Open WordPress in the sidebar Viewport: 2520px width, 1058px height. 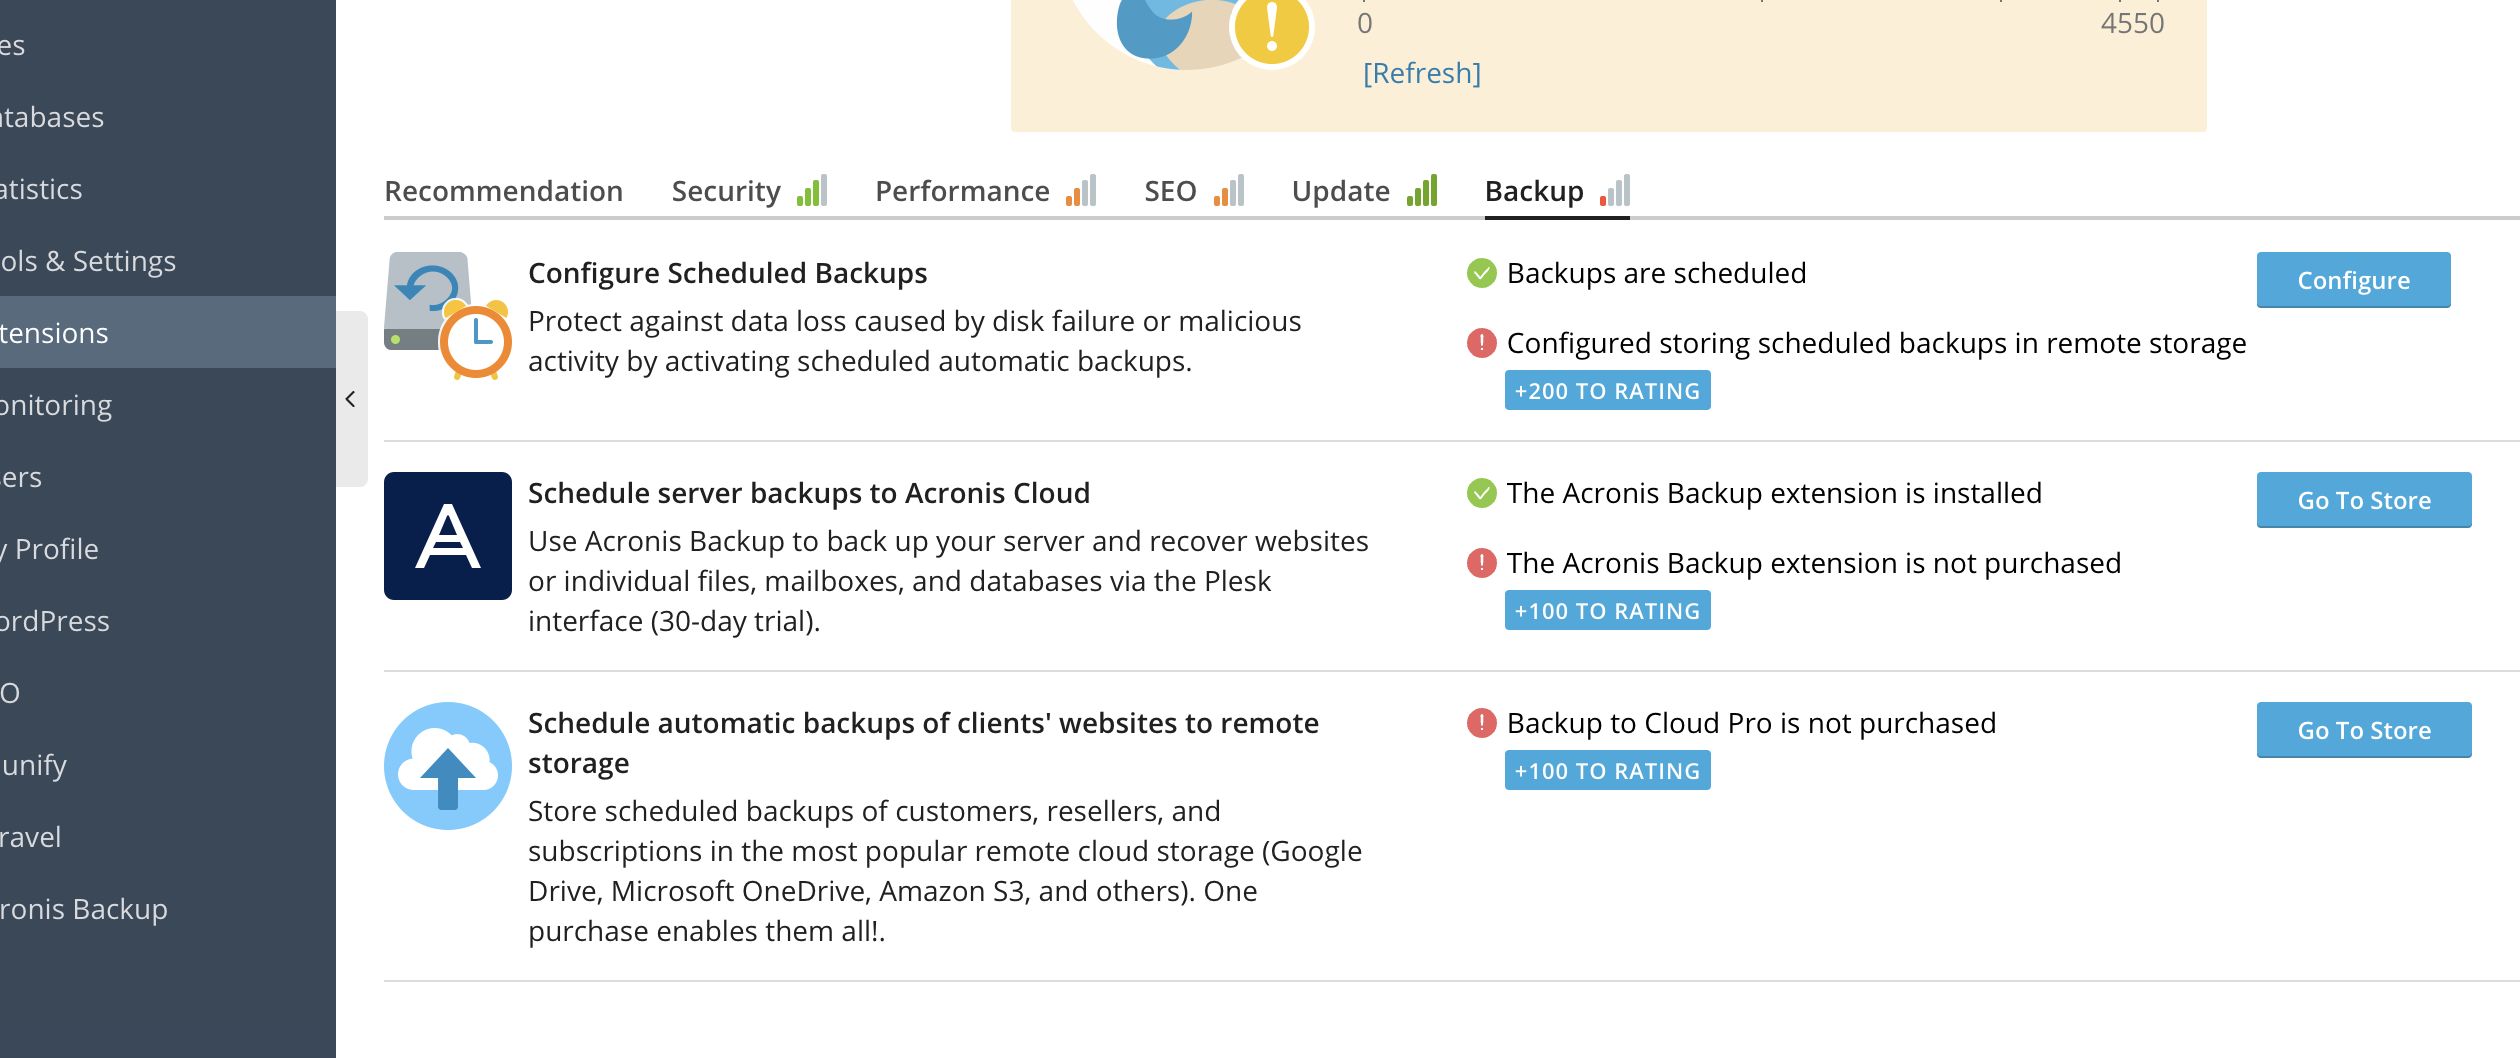tap(168, 621)
